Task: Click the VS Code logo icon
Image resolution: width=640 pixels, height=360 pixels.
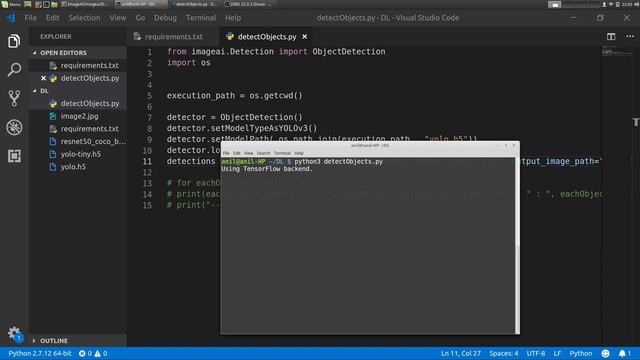Action: pyautogui.click(x=11, y=18)
